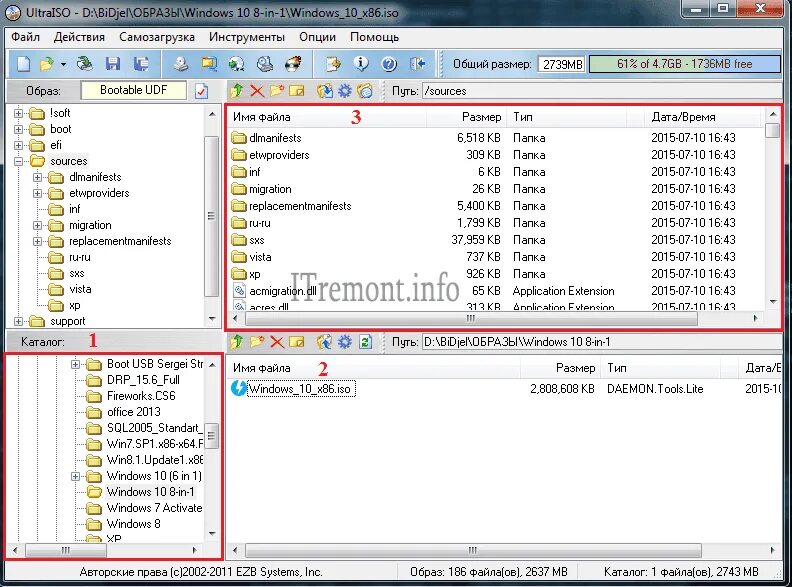Open the Файл menu
Screen dimensions: 792x587
(x=26, y=37)
